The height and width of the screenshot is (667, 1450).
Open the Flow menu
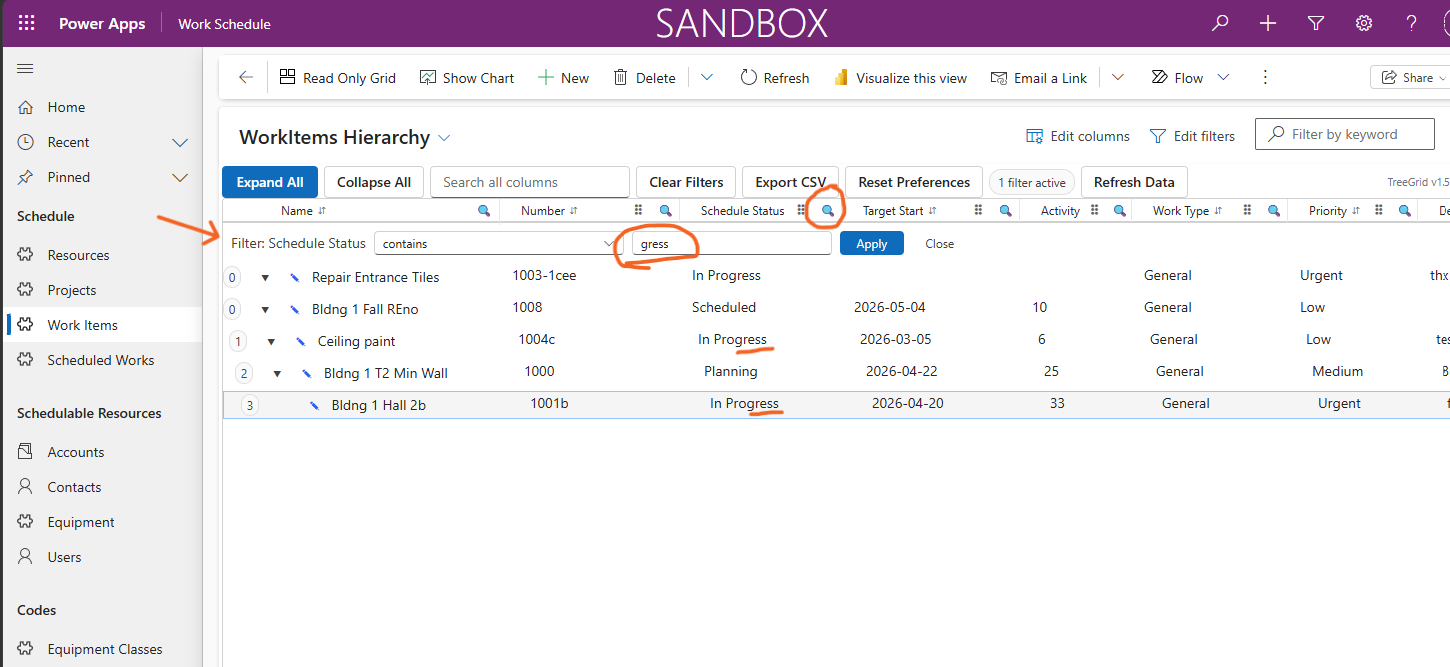click(x=1190, y=77)
